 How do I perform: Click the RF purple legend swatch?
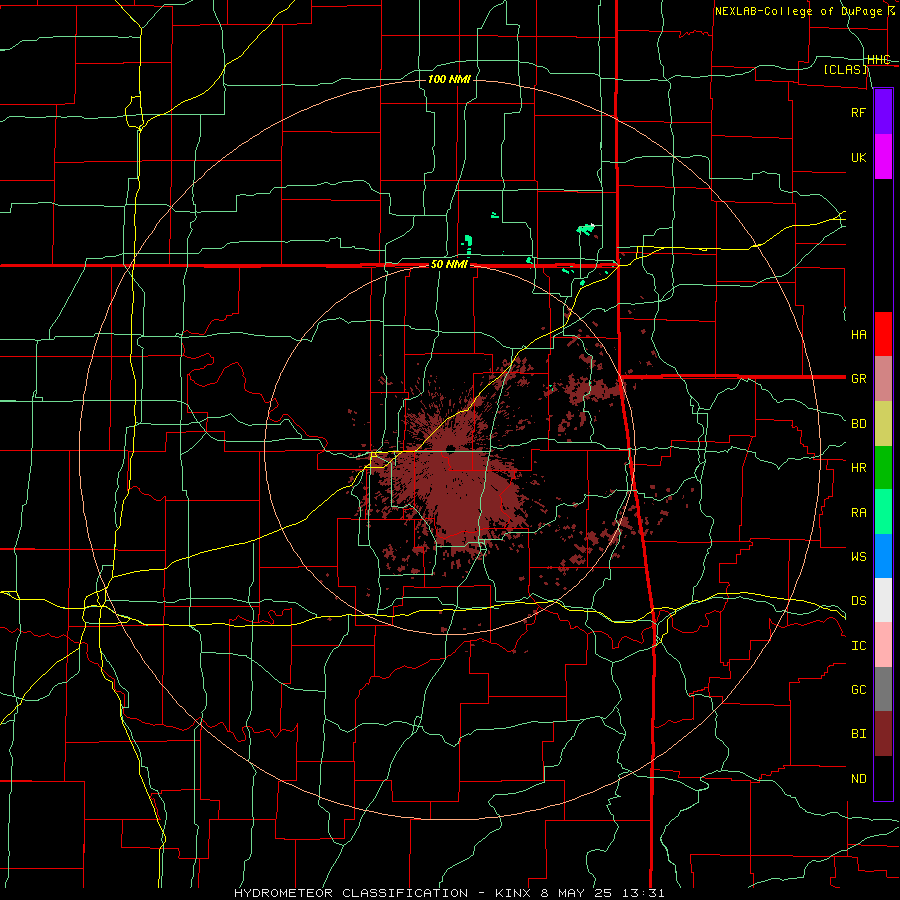(883, 112)
